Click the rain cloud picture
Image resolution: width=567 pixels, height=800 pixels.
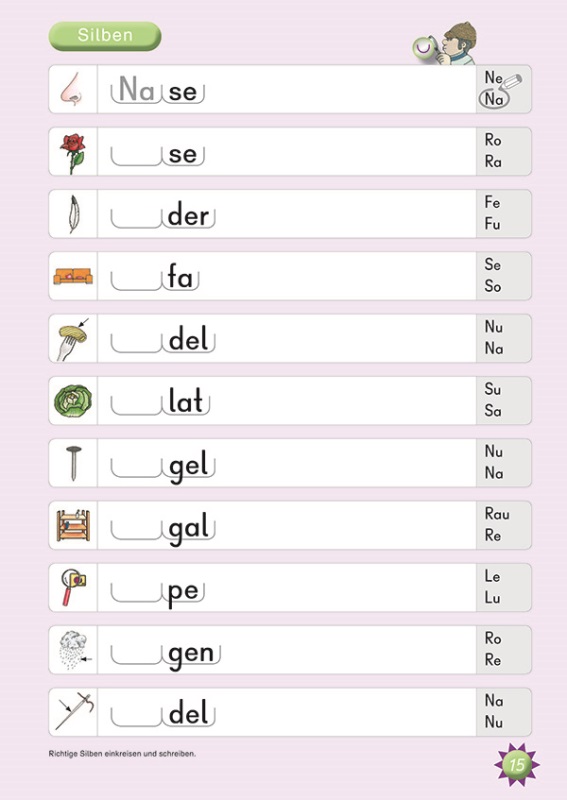coord(75,649)
